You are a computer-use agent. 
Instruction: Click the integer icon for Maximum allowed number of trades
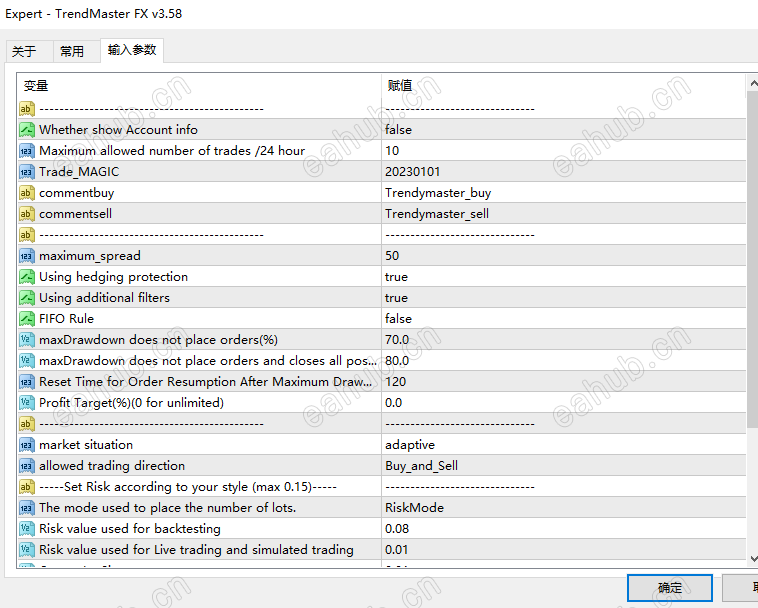pyautogui.click(x=27, y=151)
